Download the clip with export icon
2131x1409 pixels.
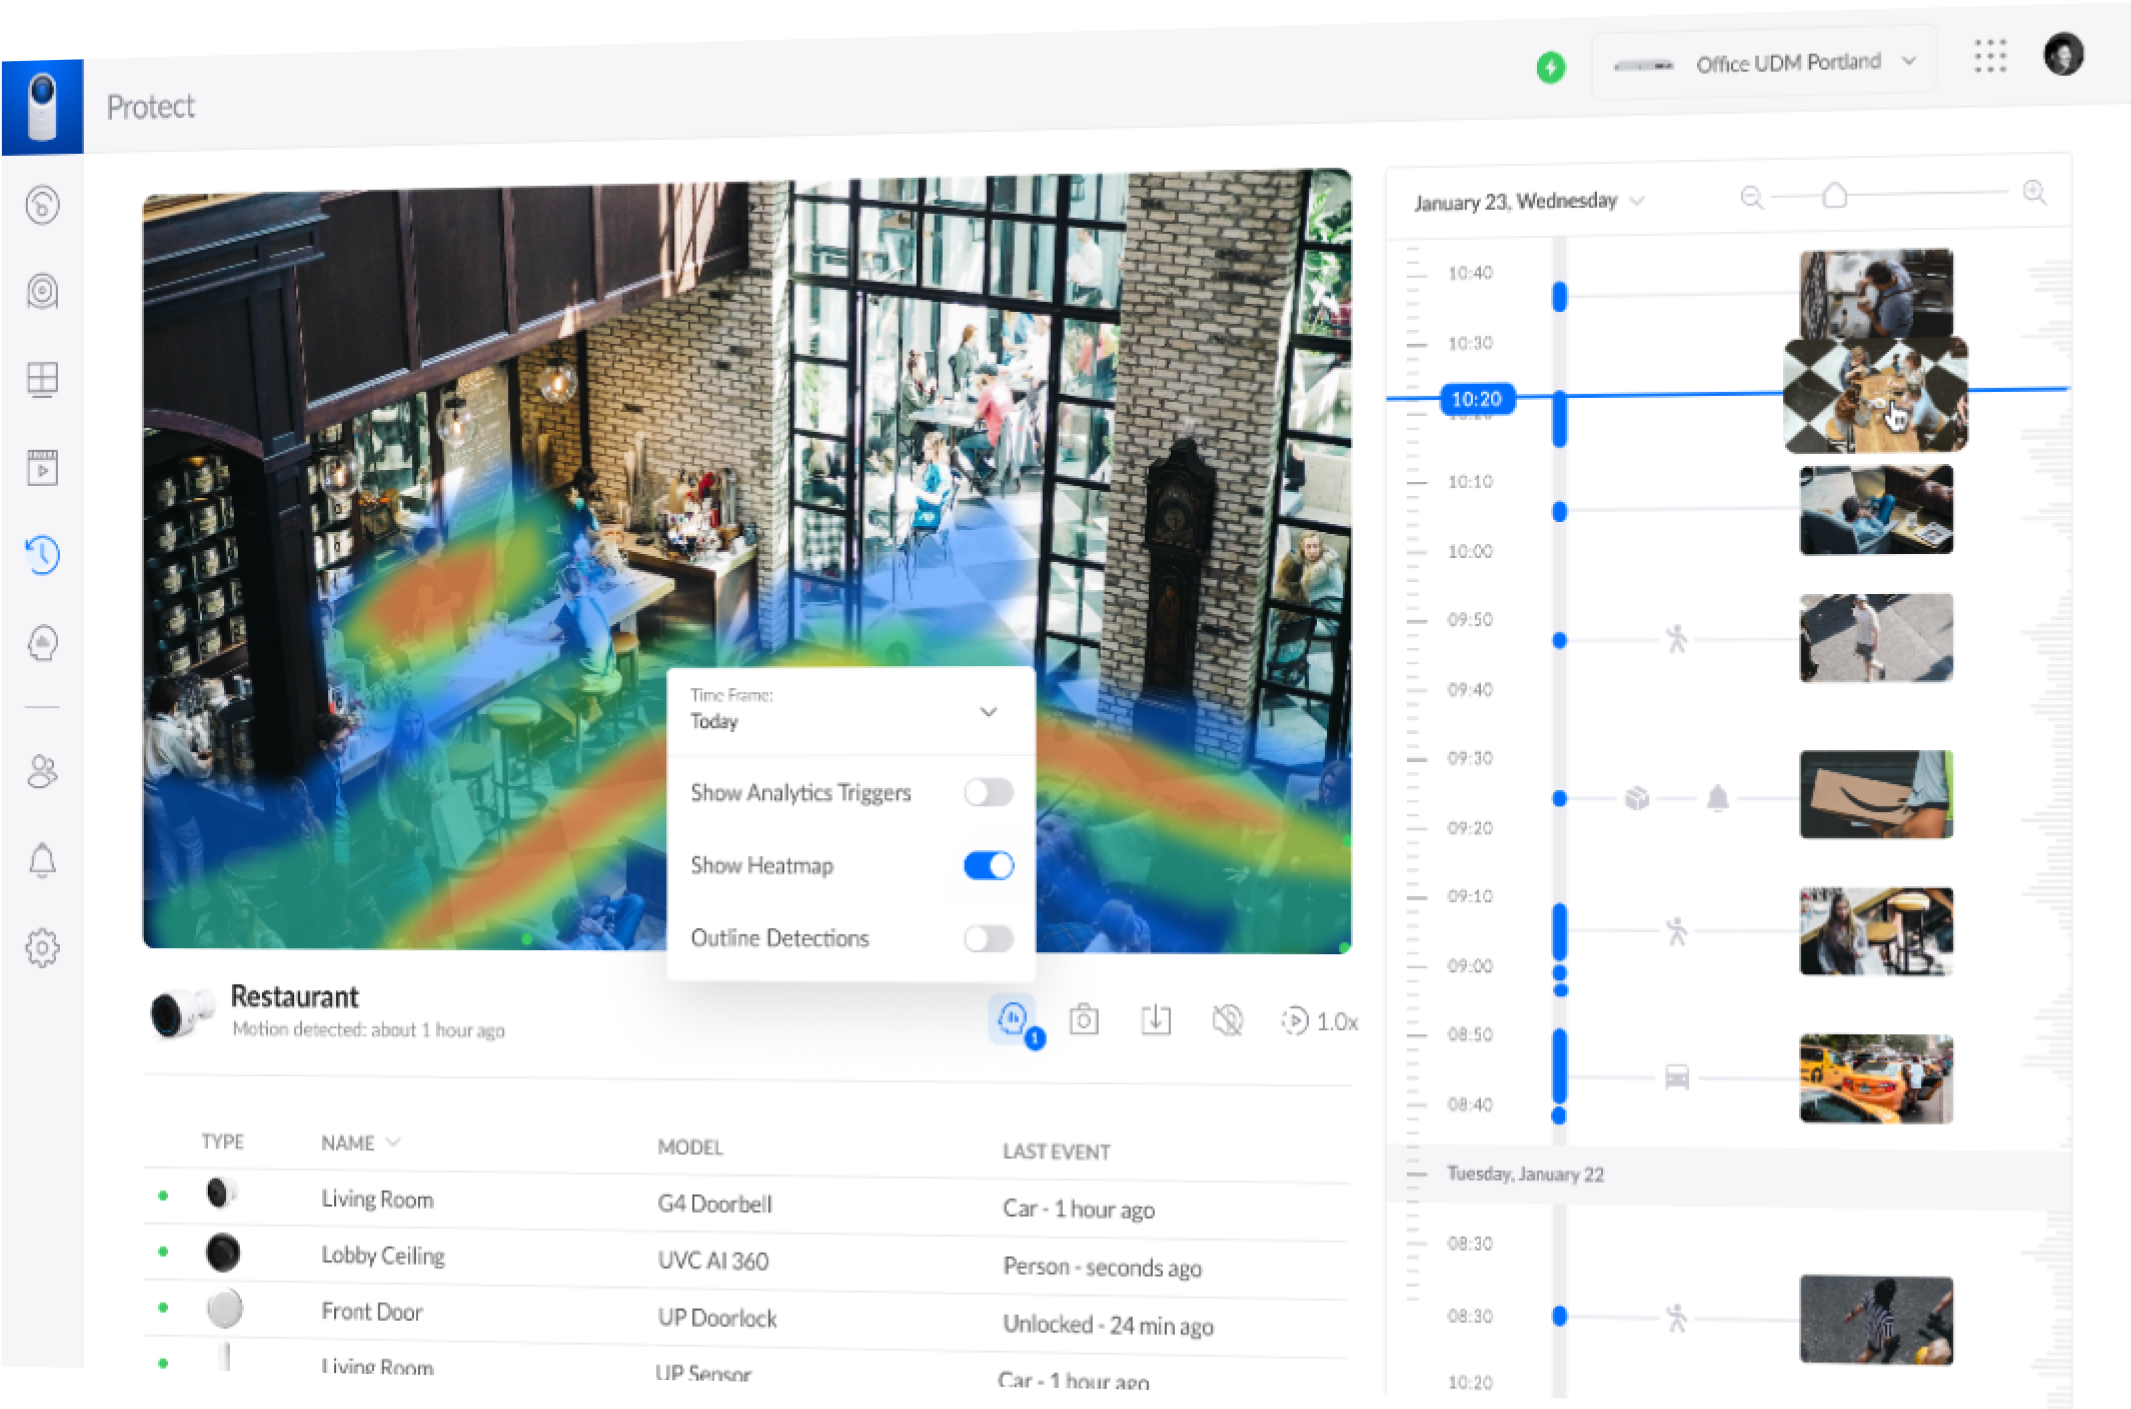coord(1156,1019)
